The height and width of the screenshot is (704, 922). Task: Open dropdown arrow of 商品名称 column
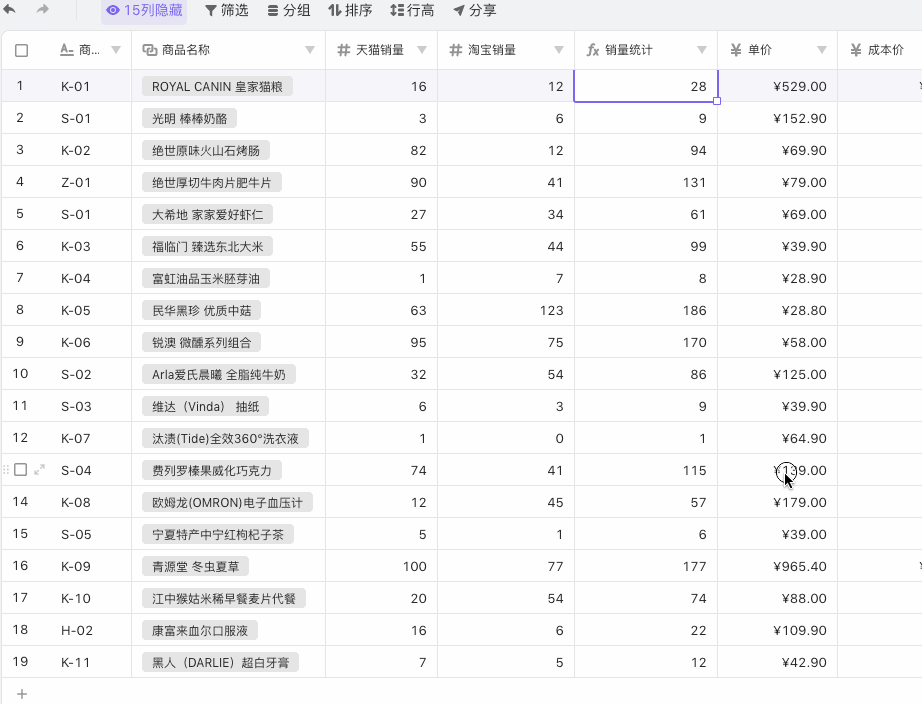coord(309,50)
